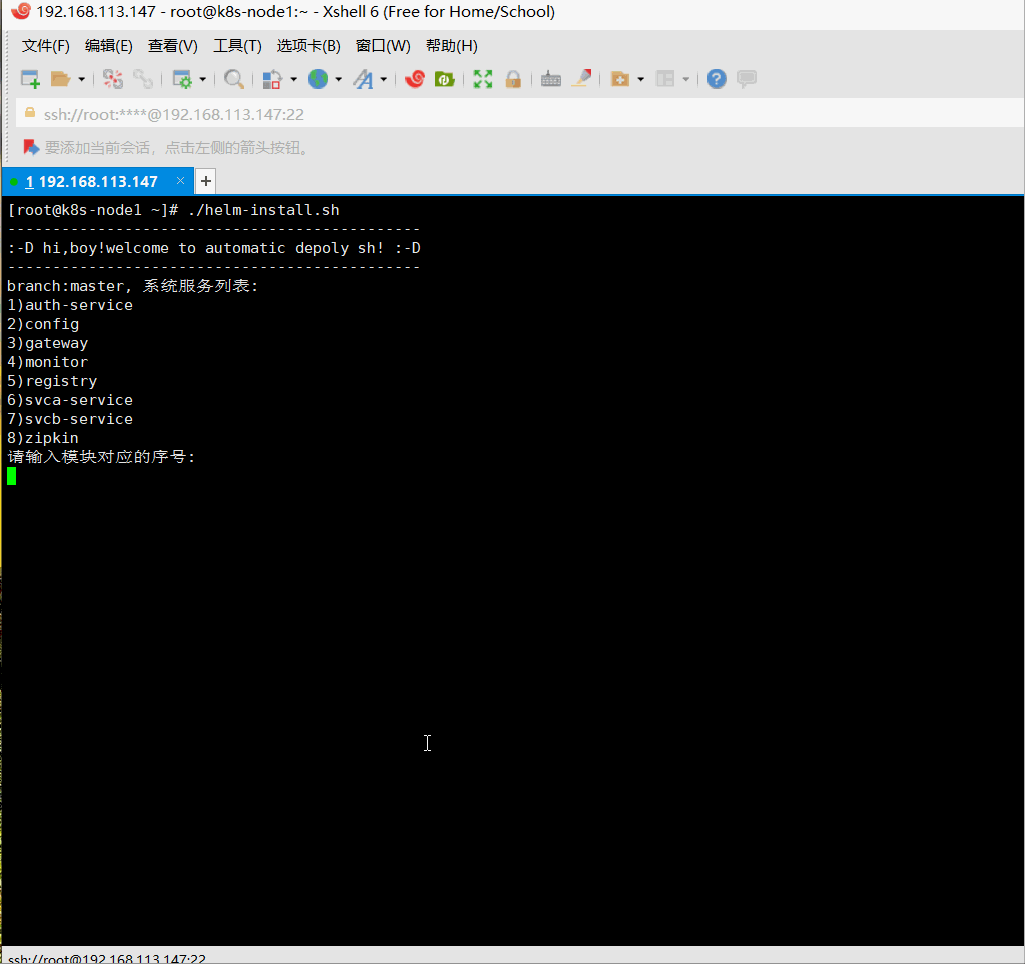Click the '2)config' terminal line

[x=43, y=324]
